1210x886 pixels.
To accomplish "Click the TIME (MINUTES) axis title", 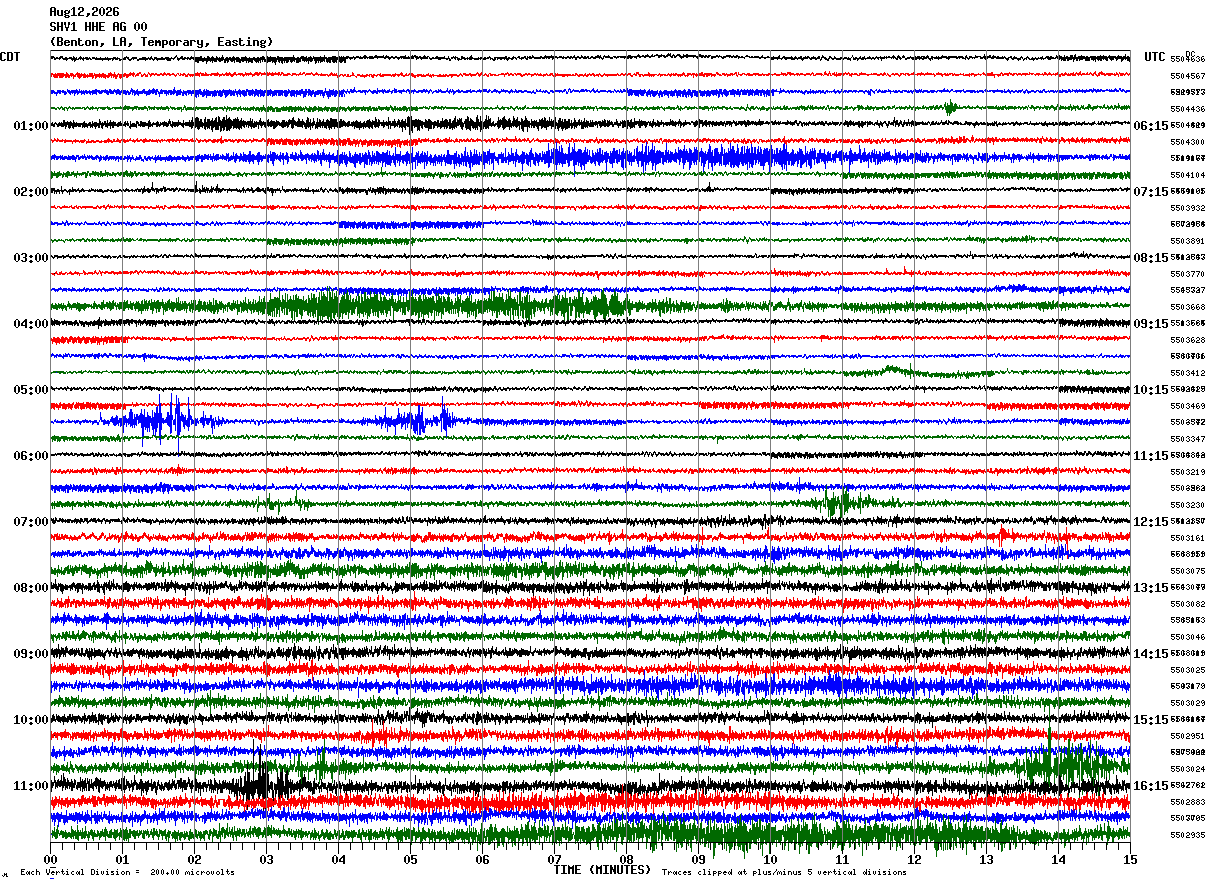I will 602,870.
